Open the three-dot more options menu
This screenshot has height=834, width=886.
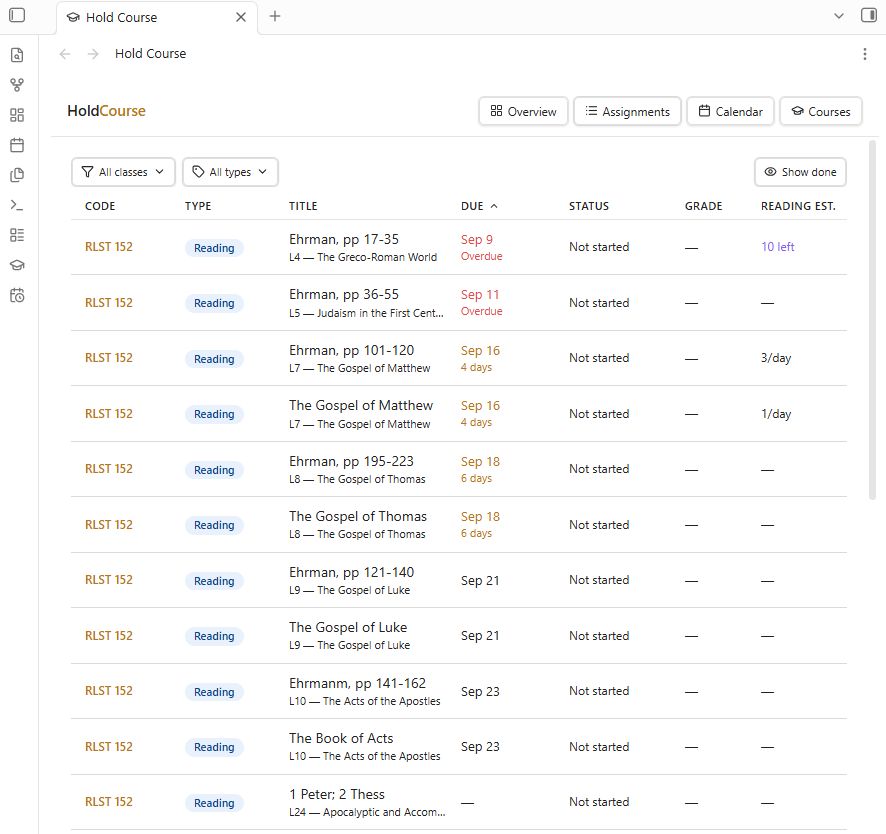(x=865, y=54)
